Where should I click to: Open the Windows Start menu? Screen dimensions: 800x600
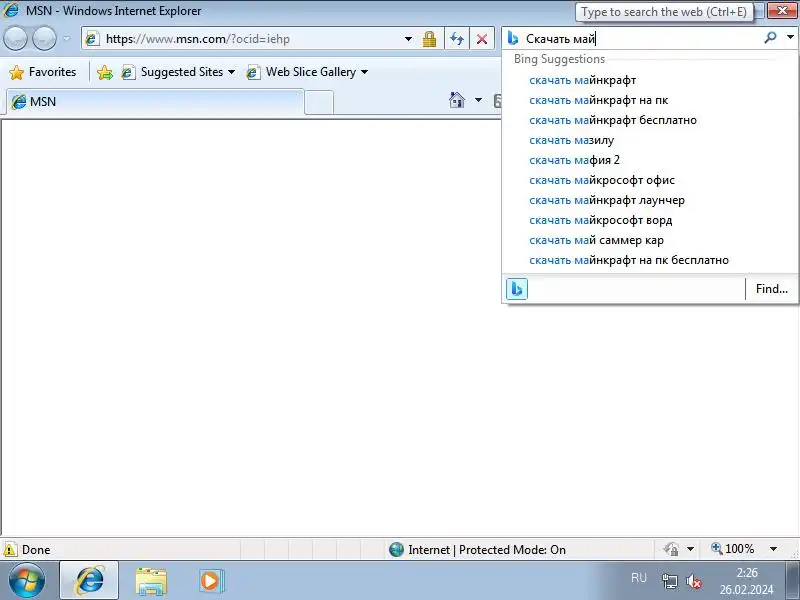point(26,581)
